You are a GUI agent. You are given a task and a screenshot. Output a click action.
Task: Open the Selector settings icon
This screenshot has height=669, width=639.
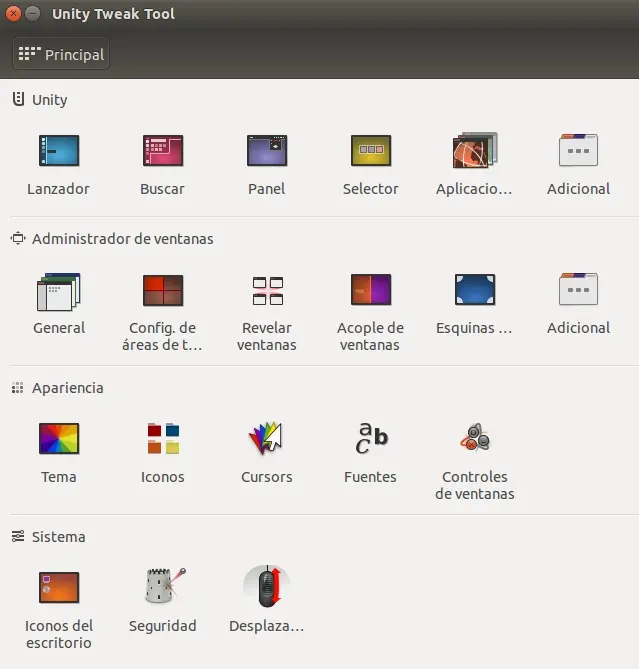(371, 151)
